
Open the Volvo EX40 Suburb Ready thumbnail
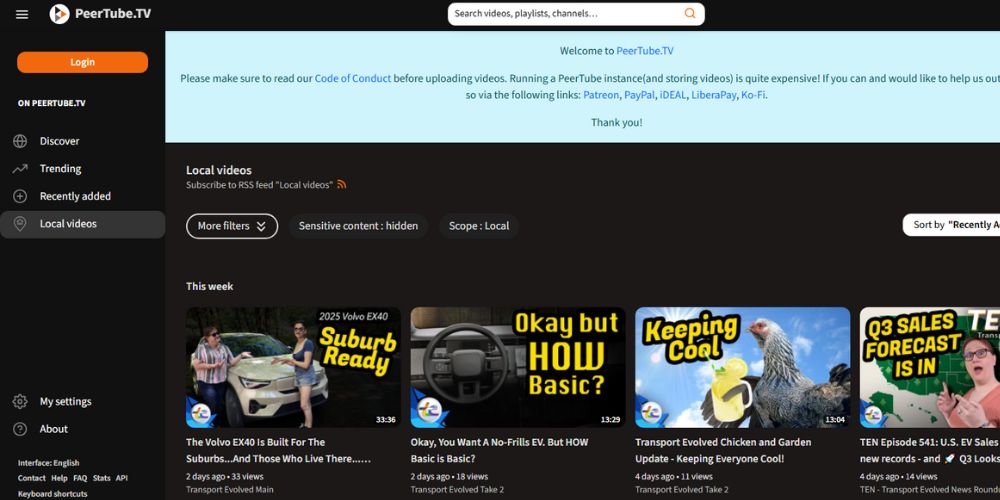point(293,367)
